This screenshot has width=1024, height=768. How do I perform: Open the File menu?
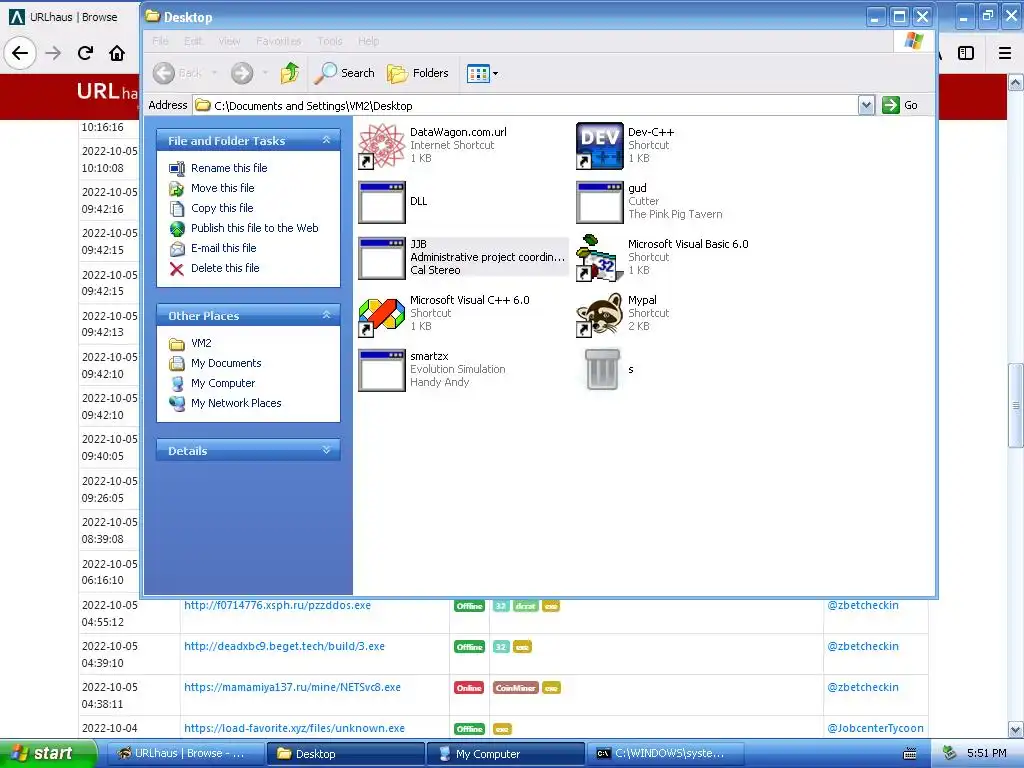(160, 41)
